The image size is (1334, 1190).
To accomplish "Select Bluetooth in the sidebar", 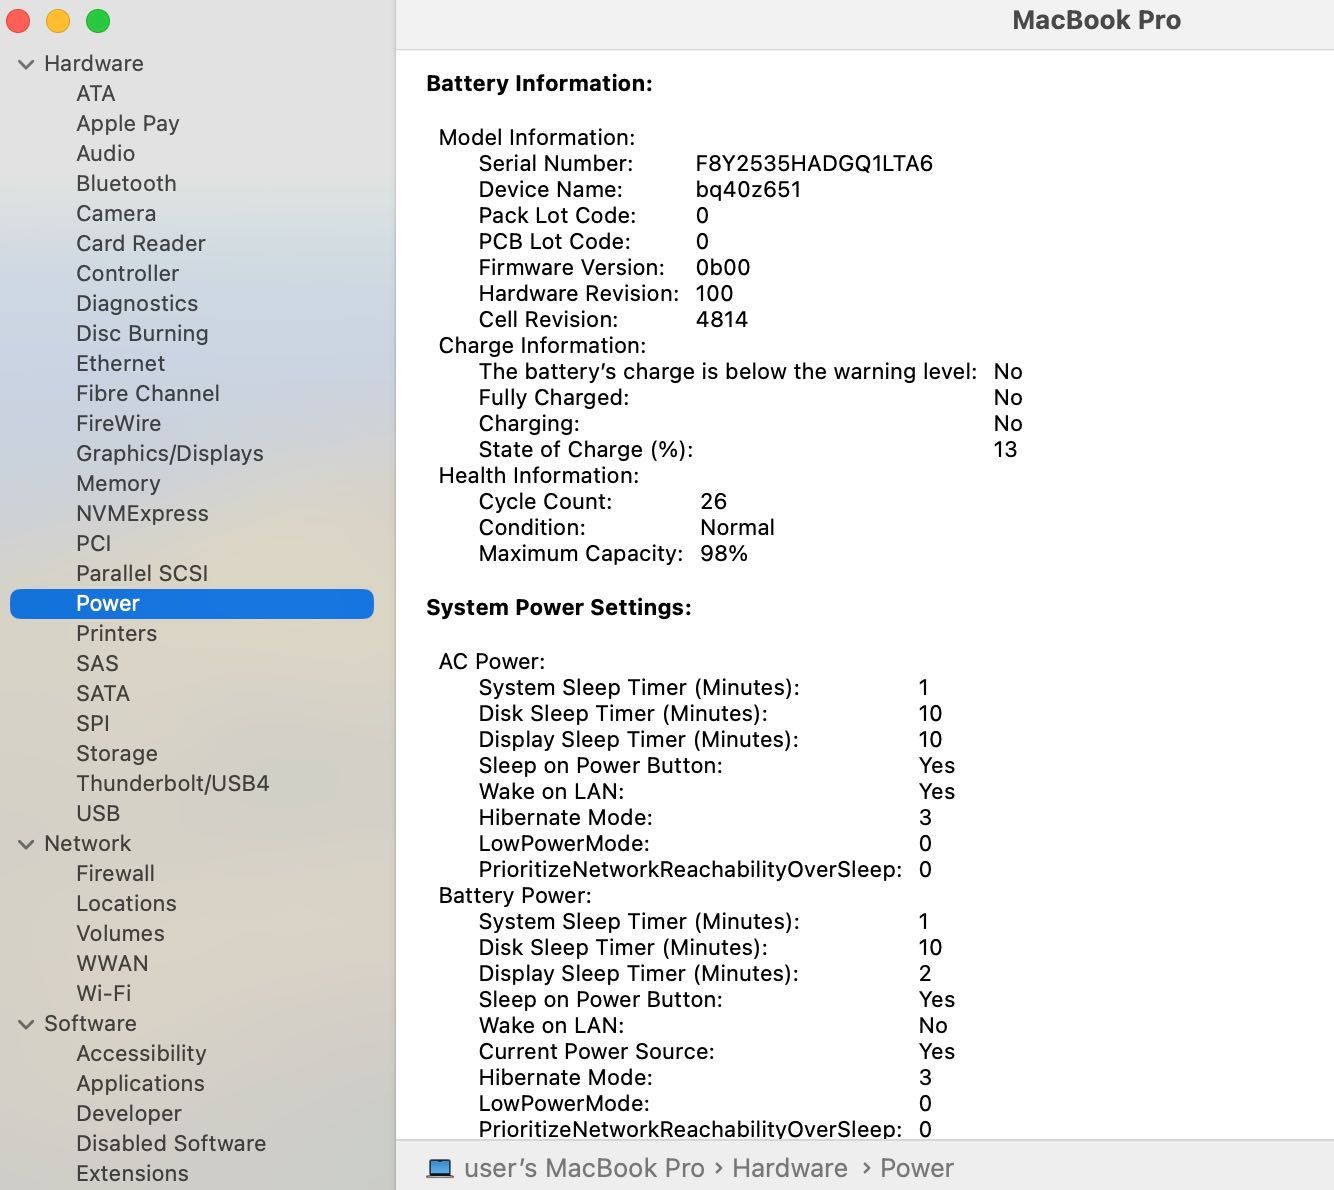I will tap(126, 183).
